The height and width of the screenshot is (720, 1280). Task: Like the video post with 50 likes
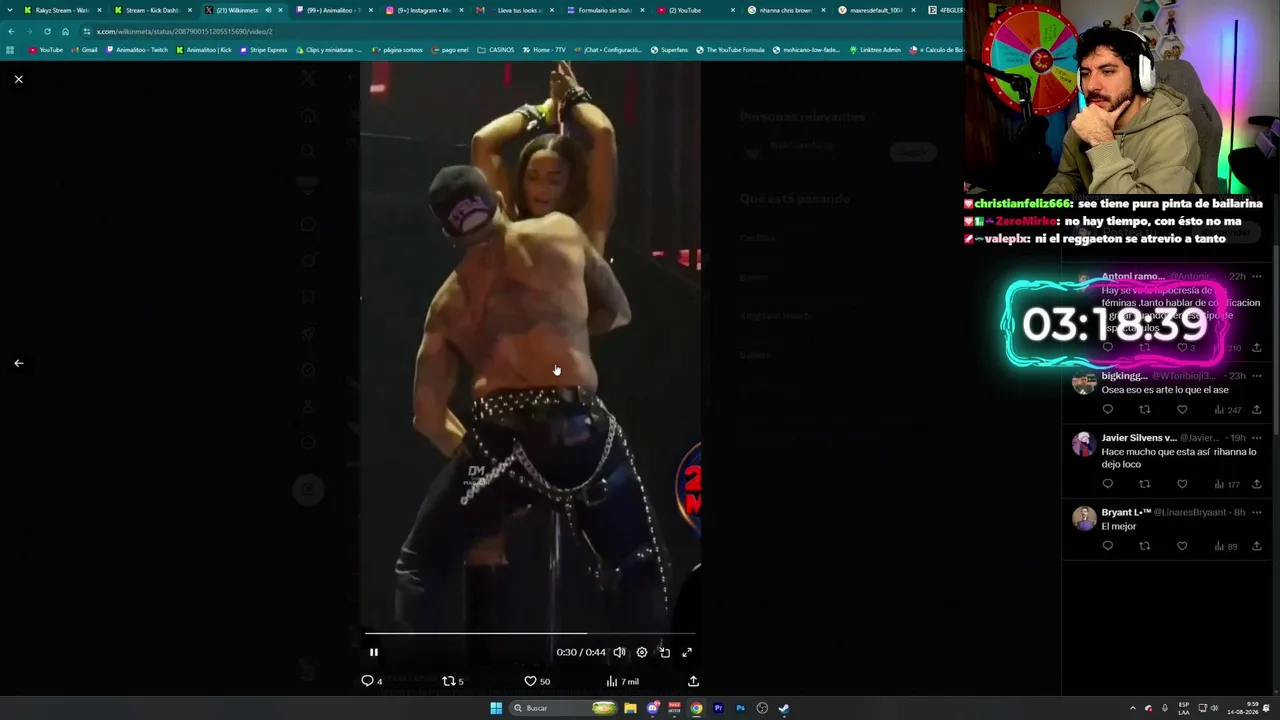pyautogui.click(x=537, y=681)
